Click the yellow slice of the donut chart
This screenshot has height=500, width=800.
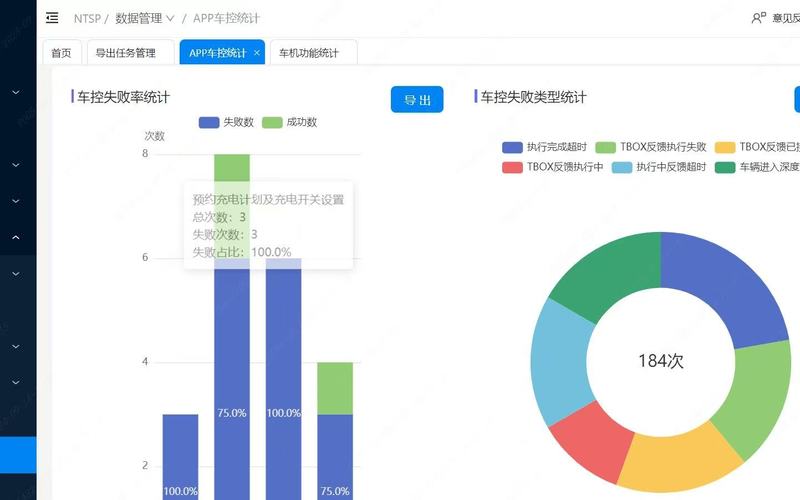coord(679,459)
